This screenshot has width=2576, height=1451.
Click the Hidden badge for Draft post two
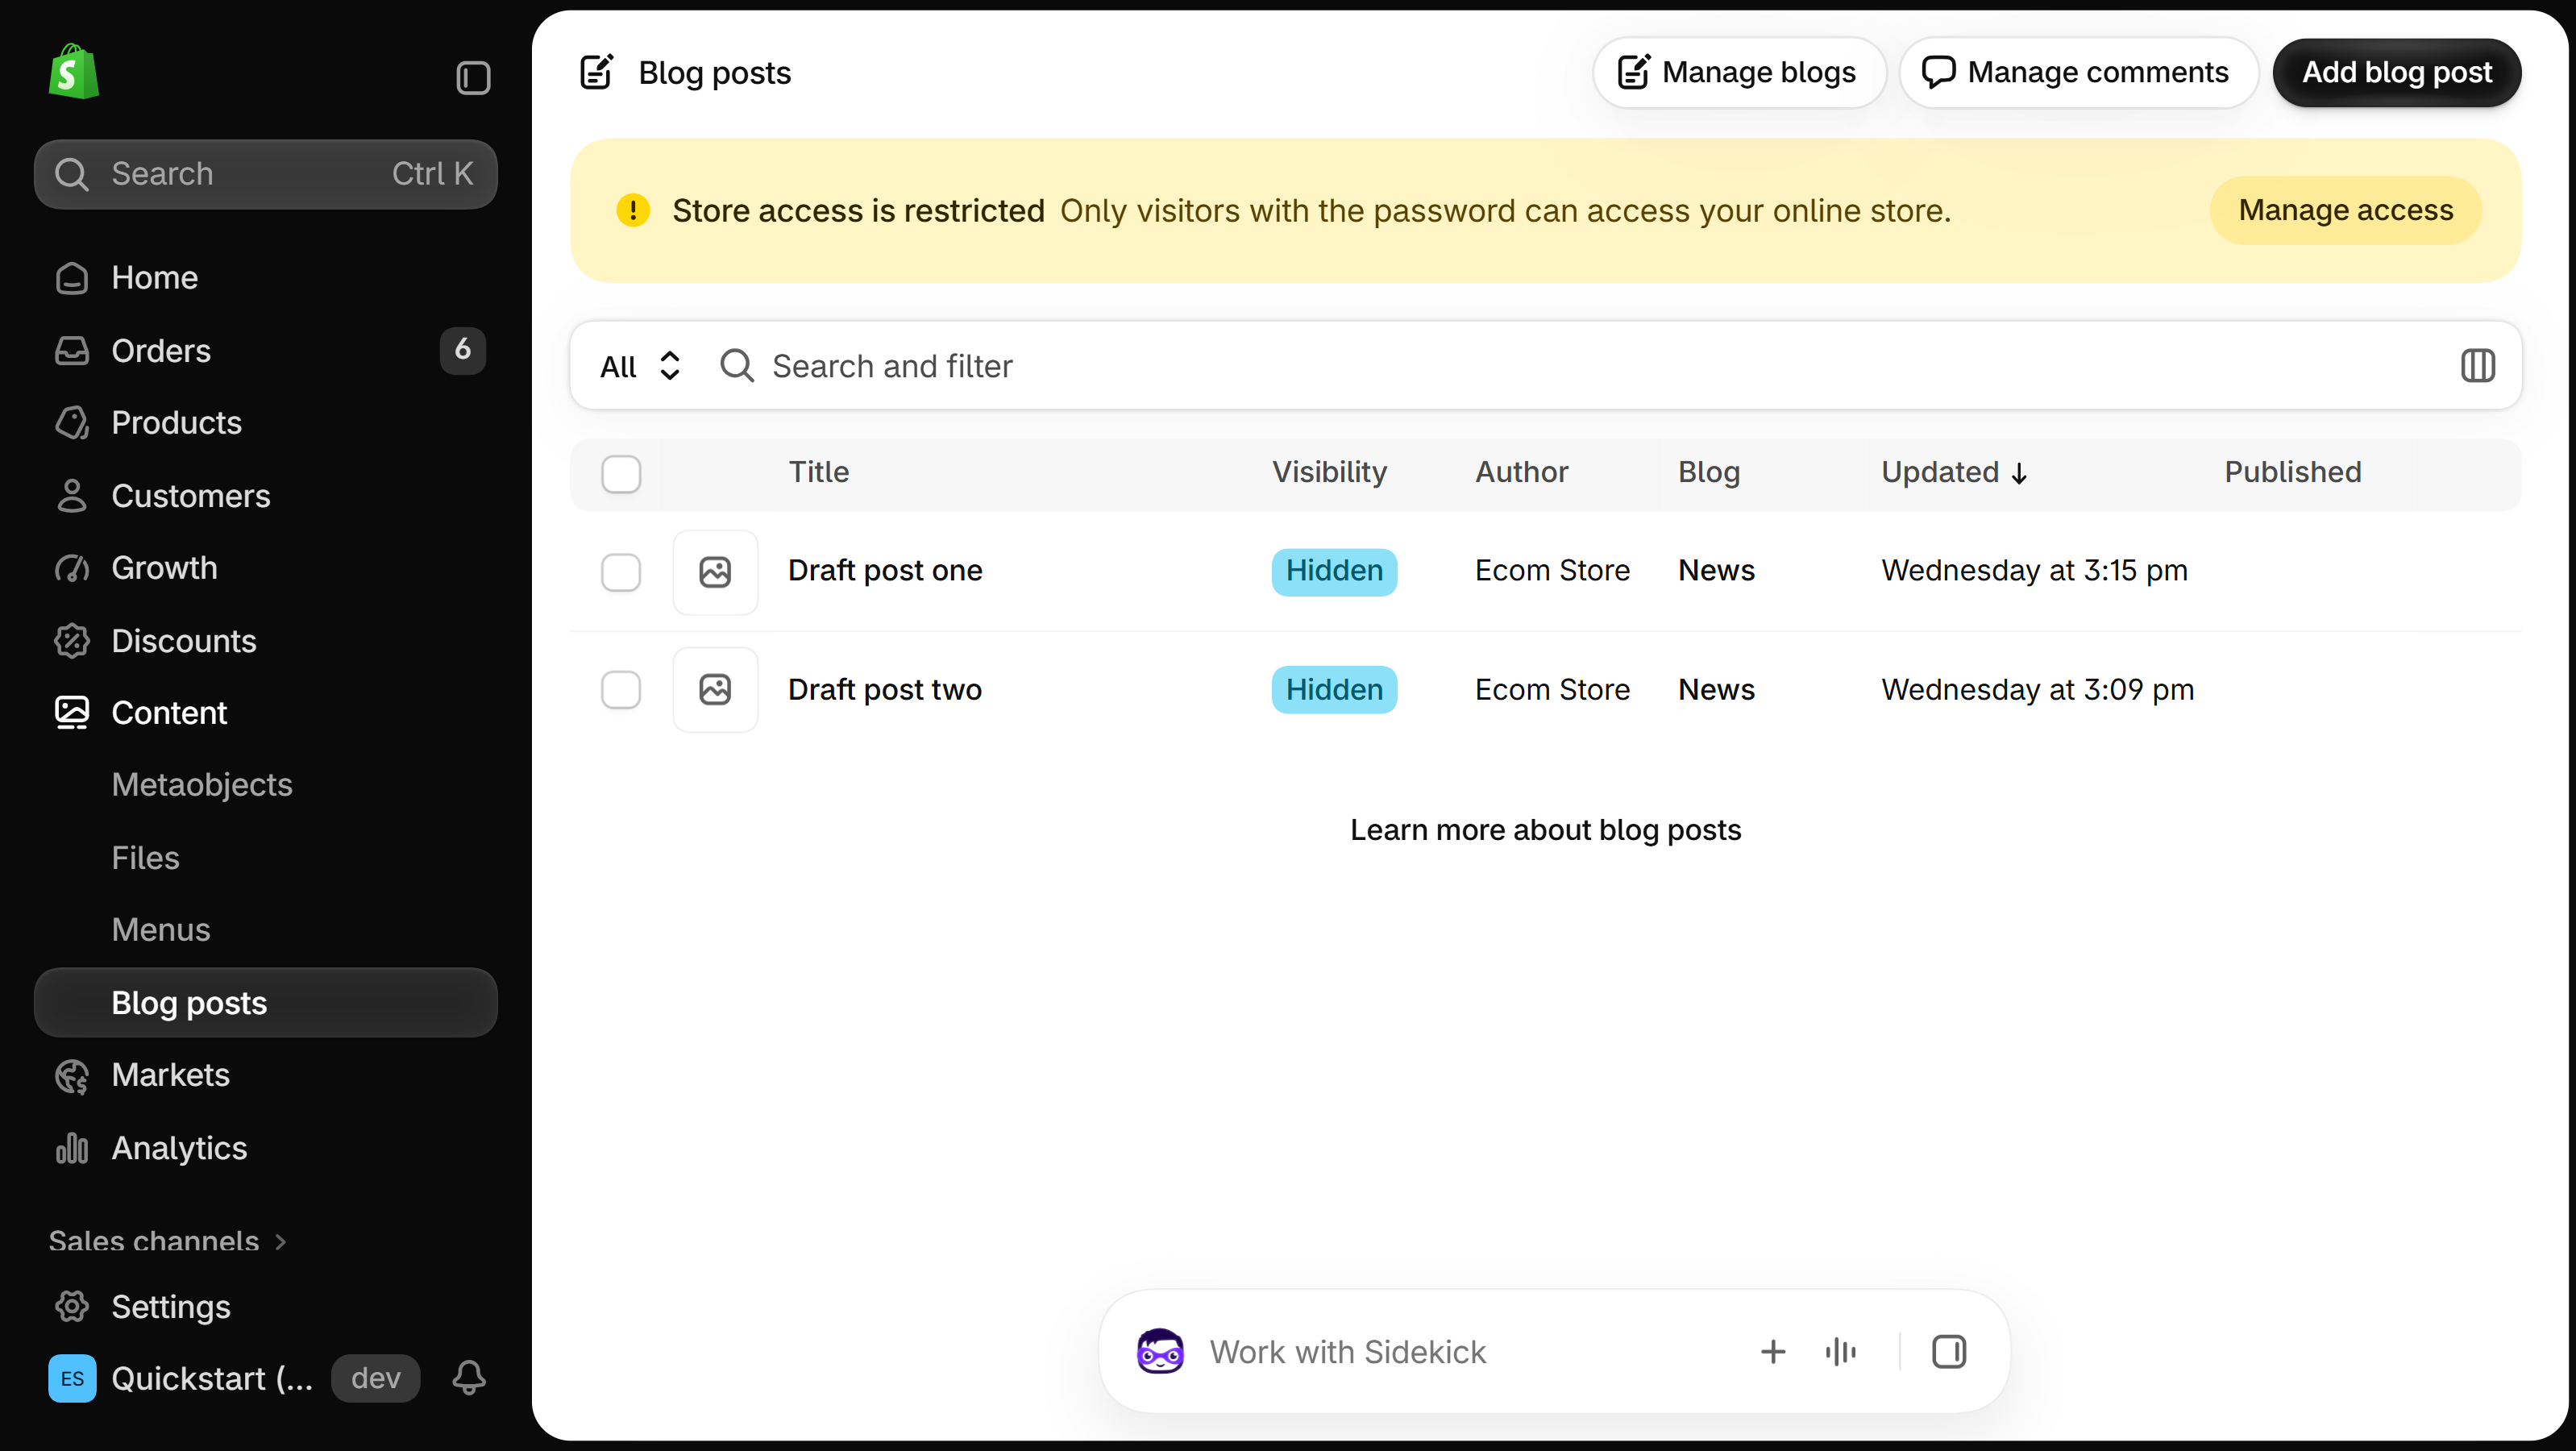click(1334, 690)
